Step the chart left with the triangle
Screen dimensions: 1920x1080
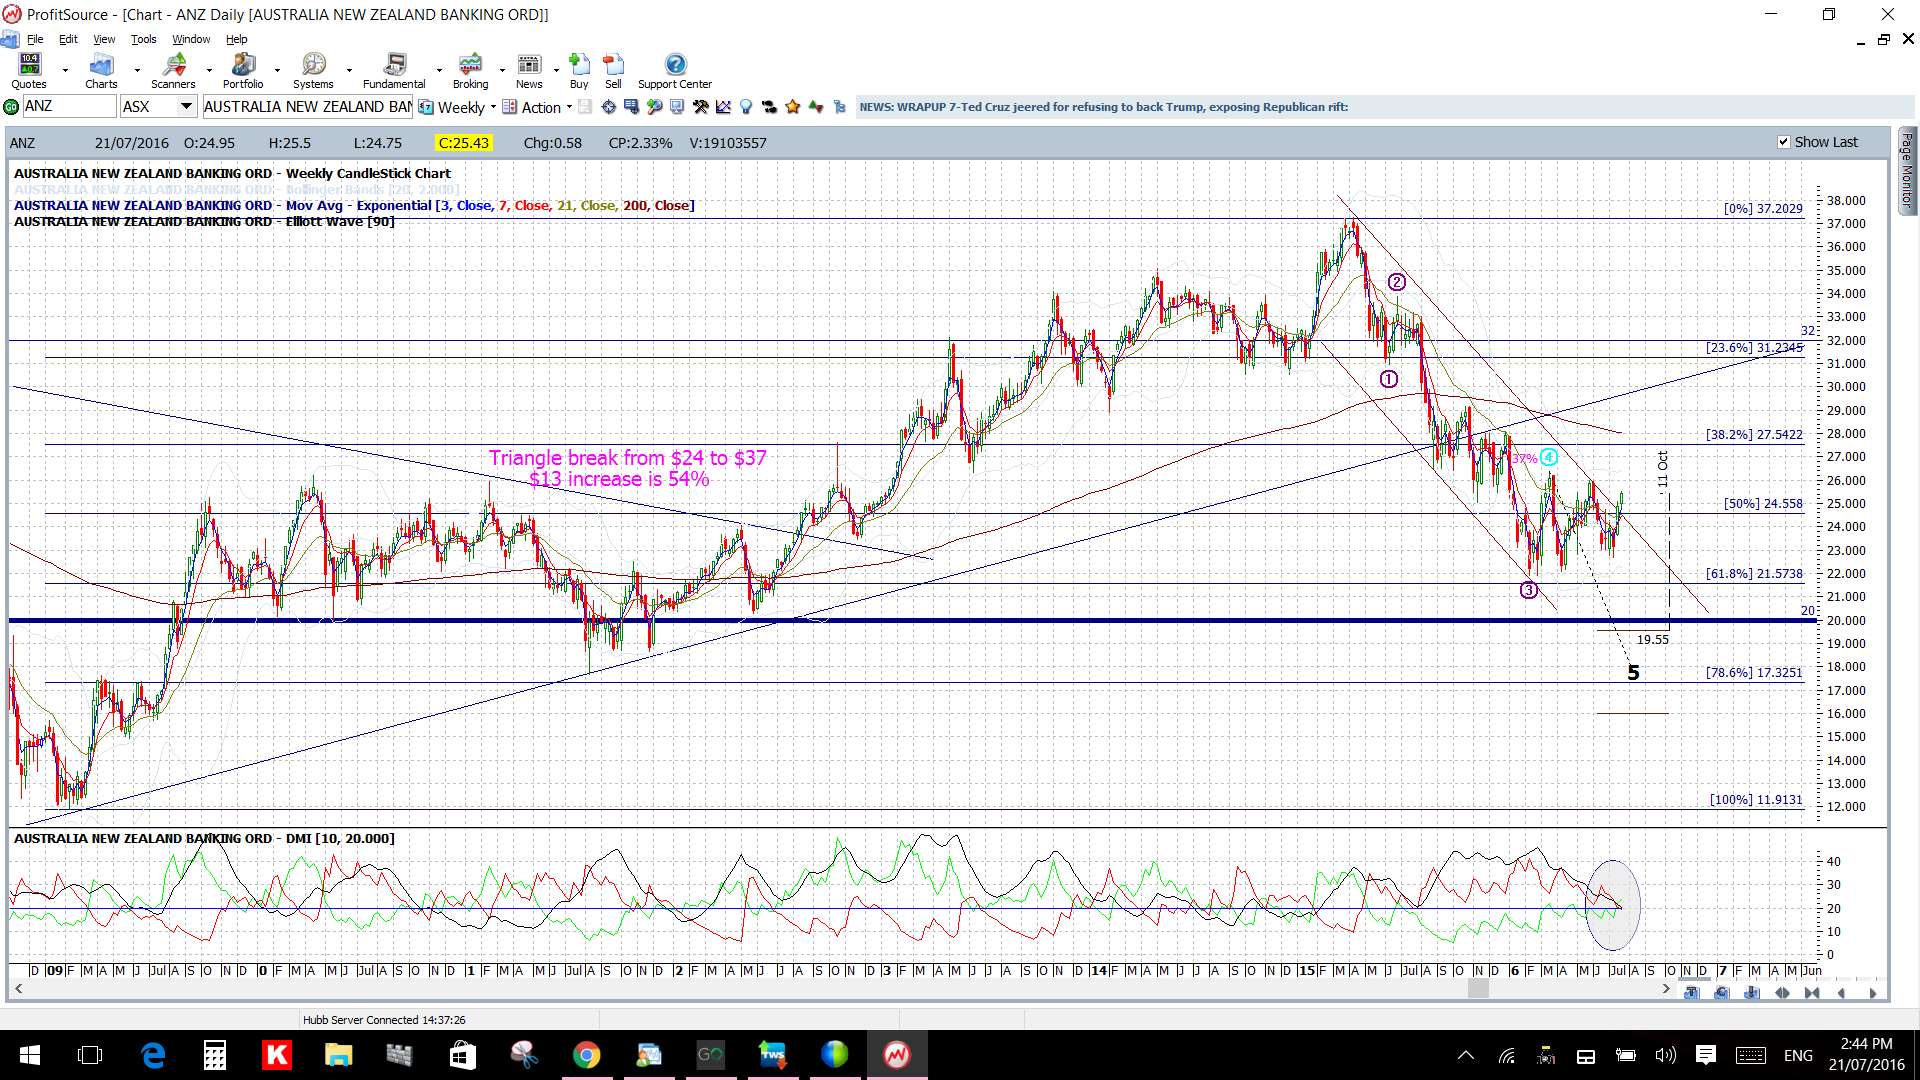tap(1842, 993)
